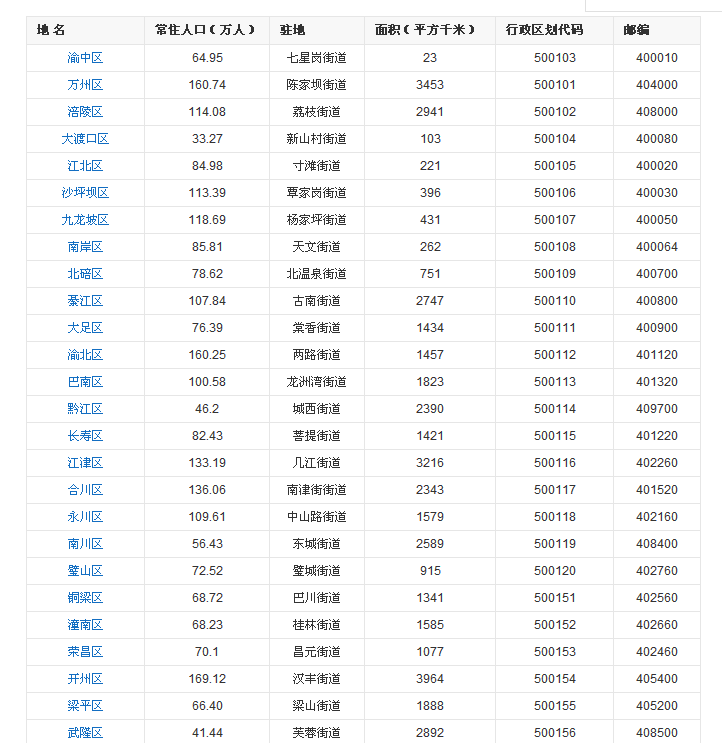
Task: Select the 棠香街道 cell
Action: [x=316, y=328]
